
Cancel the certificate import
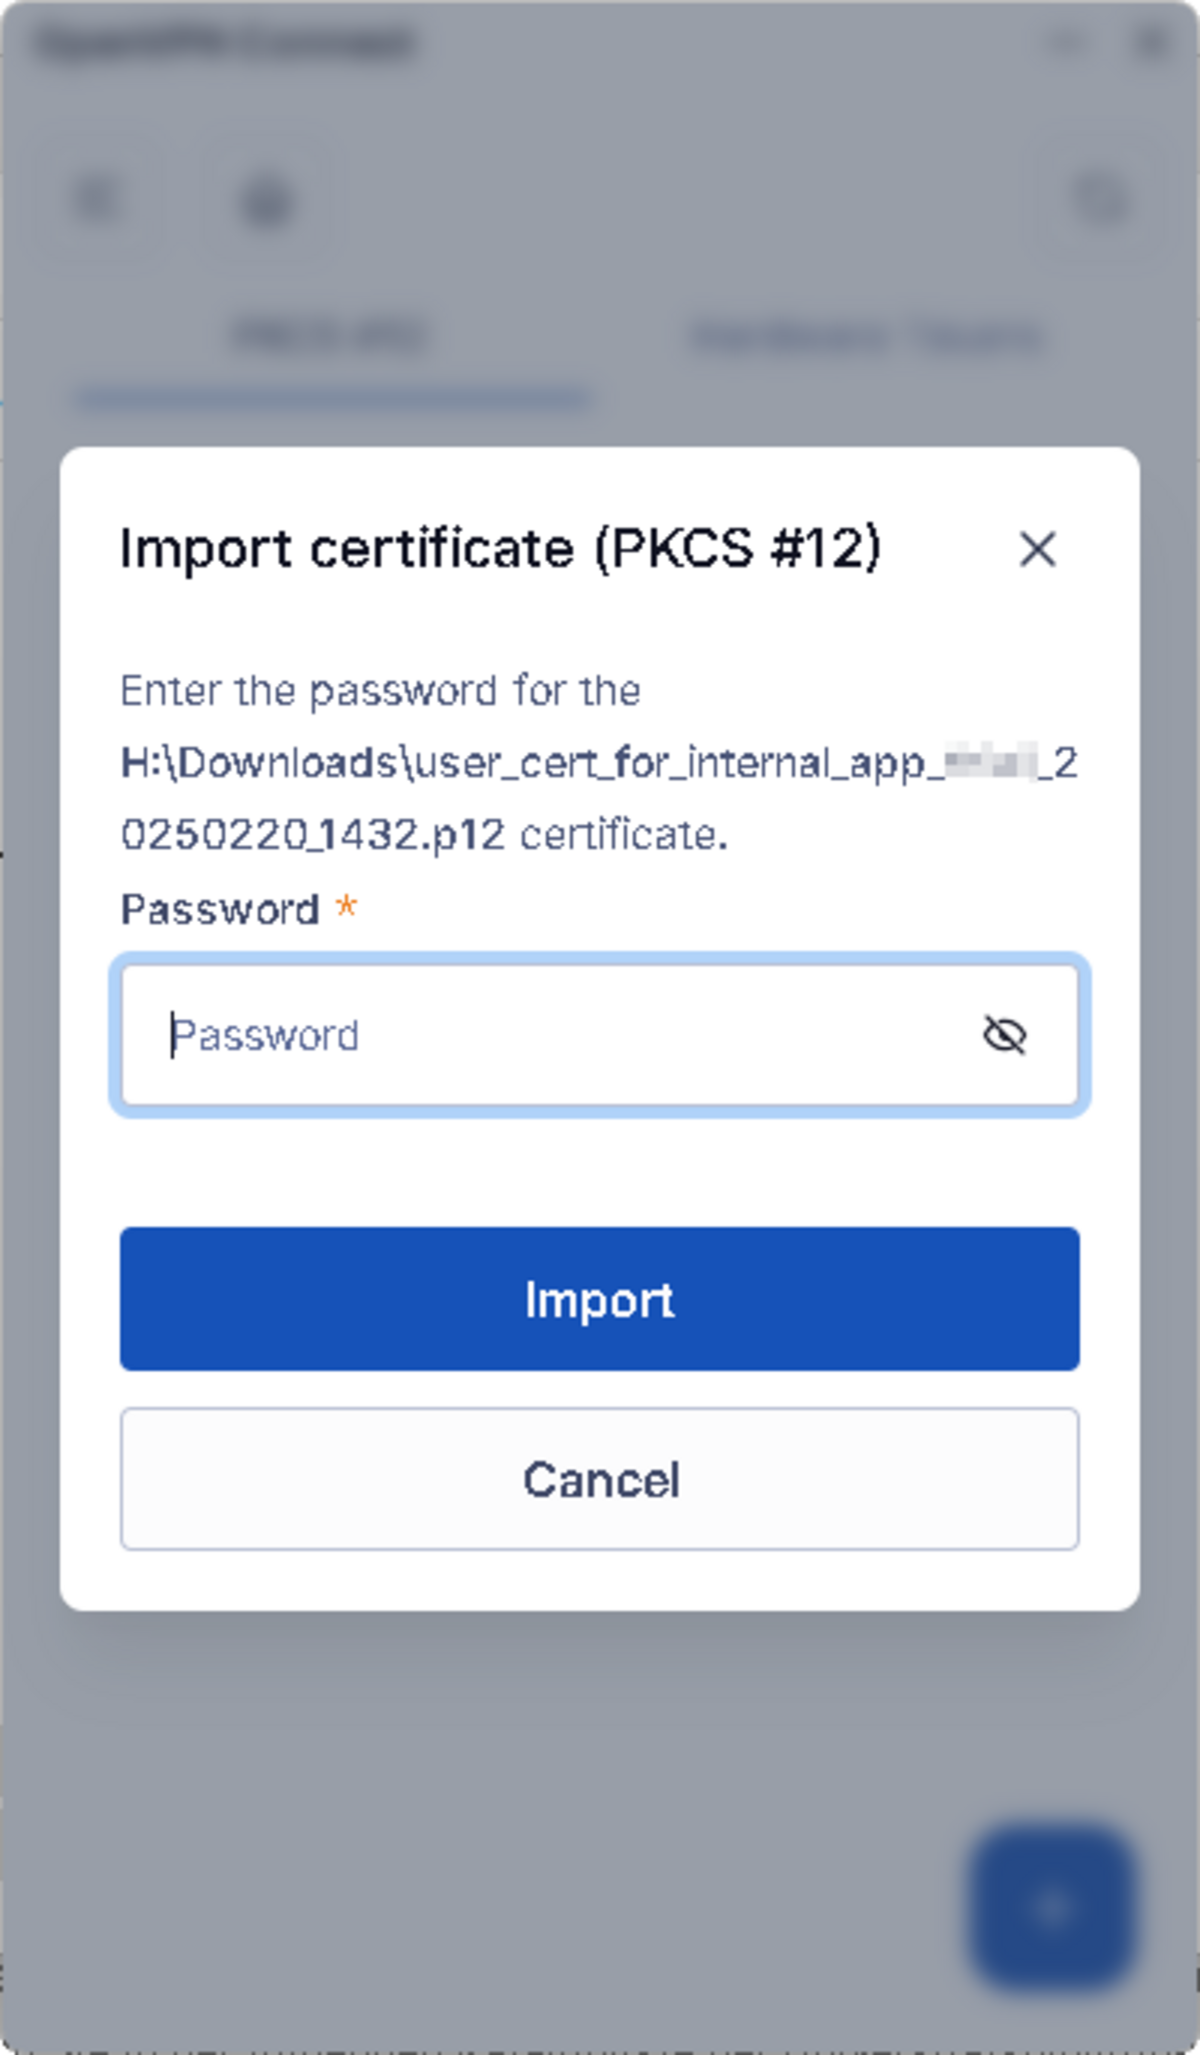600,1479
